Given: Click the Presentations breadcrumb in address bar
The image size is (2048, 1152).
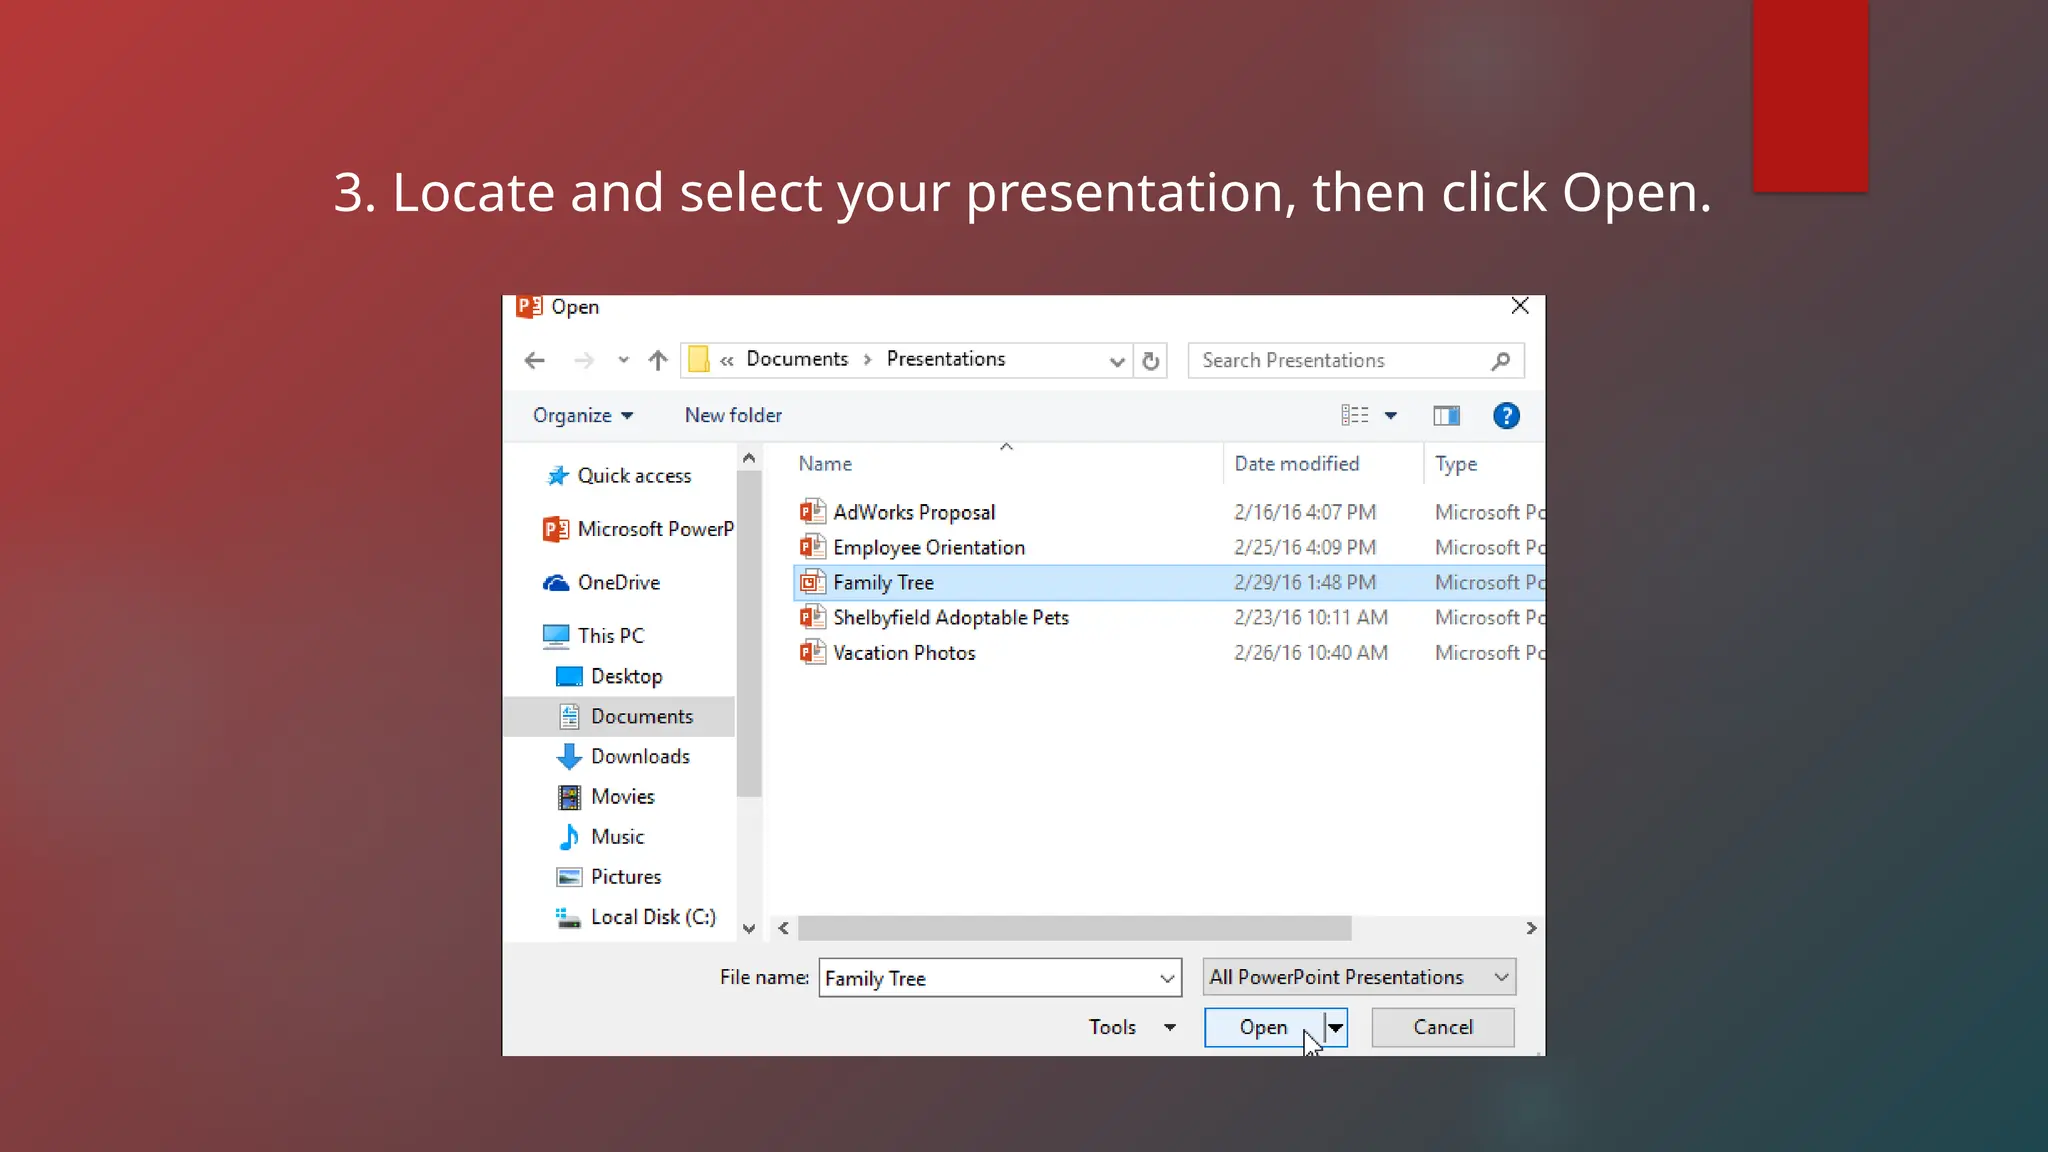Looking at the screenshot, I should 946,359.
